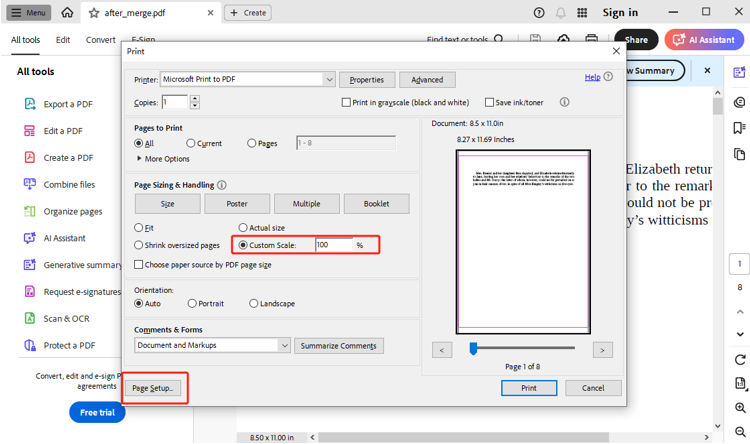Switch to the All tools tab

(25, 40)
